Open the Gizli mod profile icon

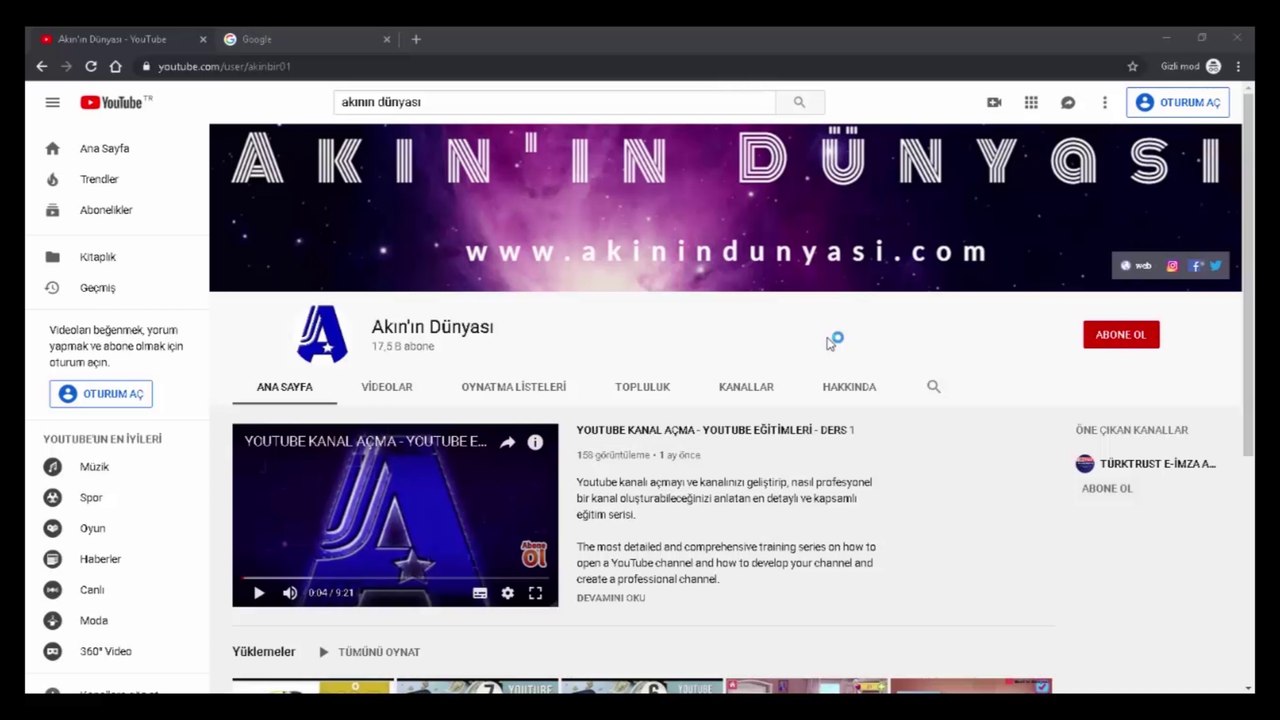click(1213, 66)
